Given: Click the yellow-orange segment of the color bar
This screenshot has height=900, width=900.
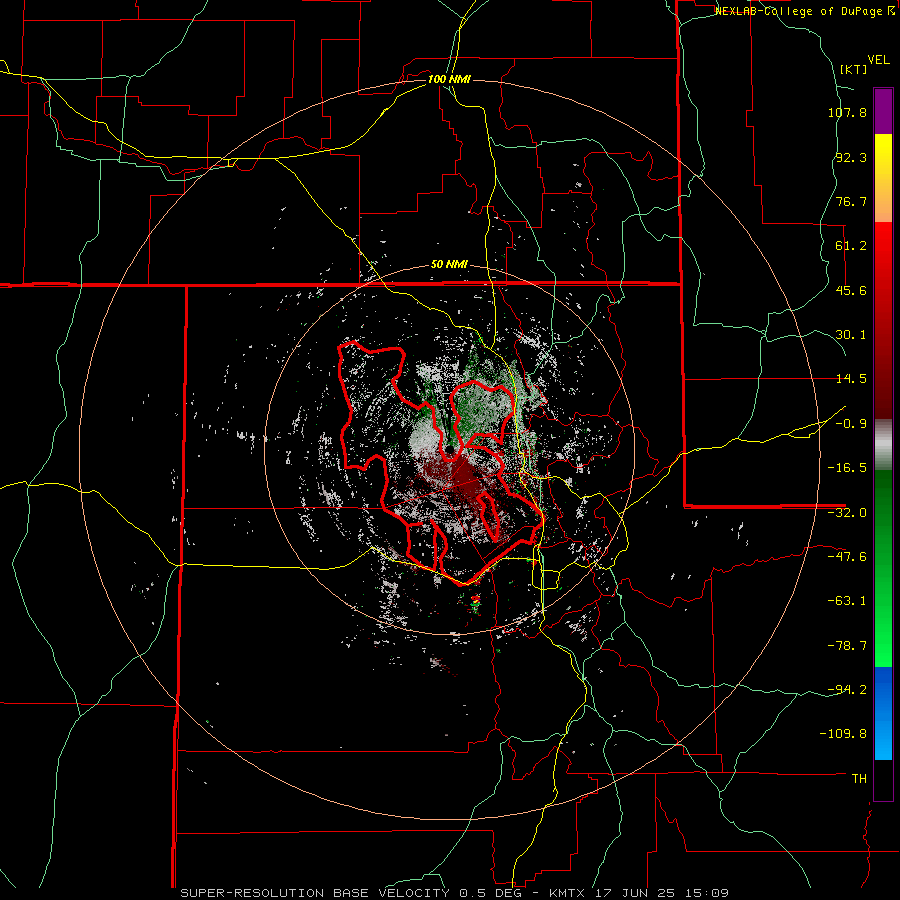Looking at the screenshot, I should pos(883,178).
